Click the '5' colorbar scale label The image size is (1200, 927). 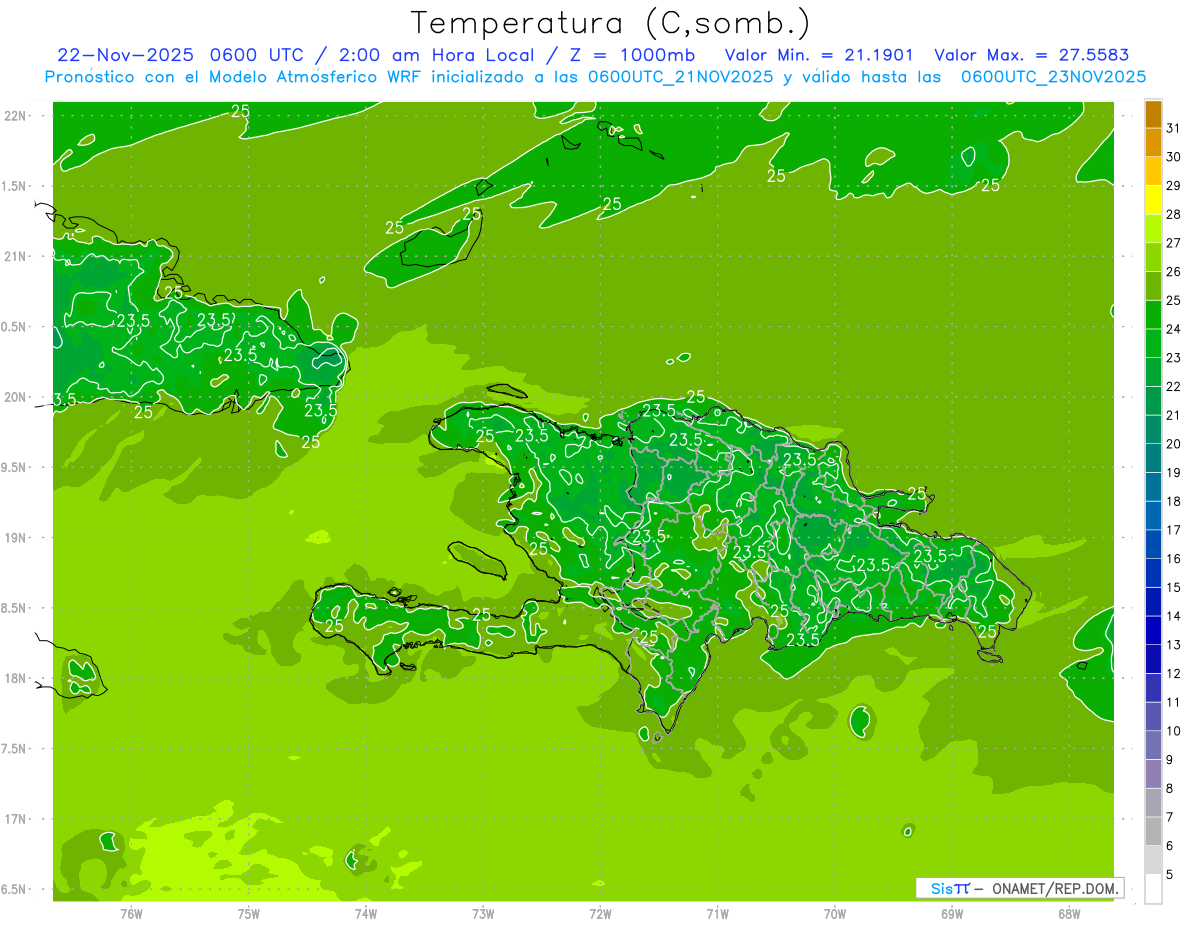coord(1170,874)
